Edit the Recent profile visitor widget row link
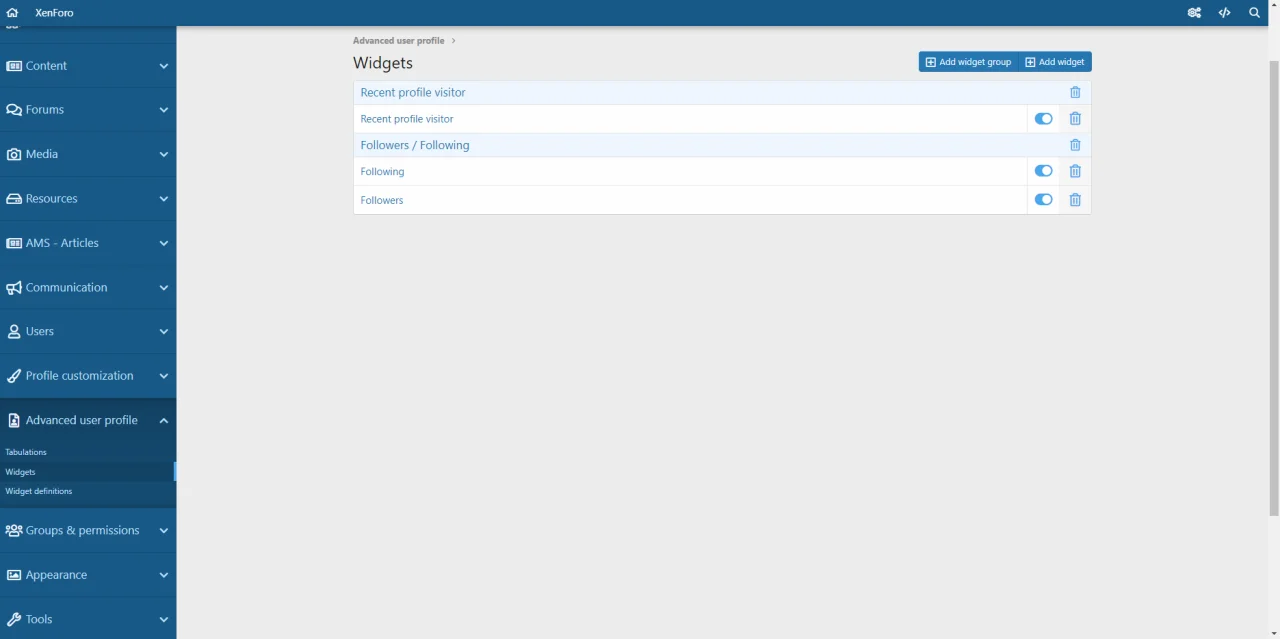The image size is (1280, 639). pos(407,119)
